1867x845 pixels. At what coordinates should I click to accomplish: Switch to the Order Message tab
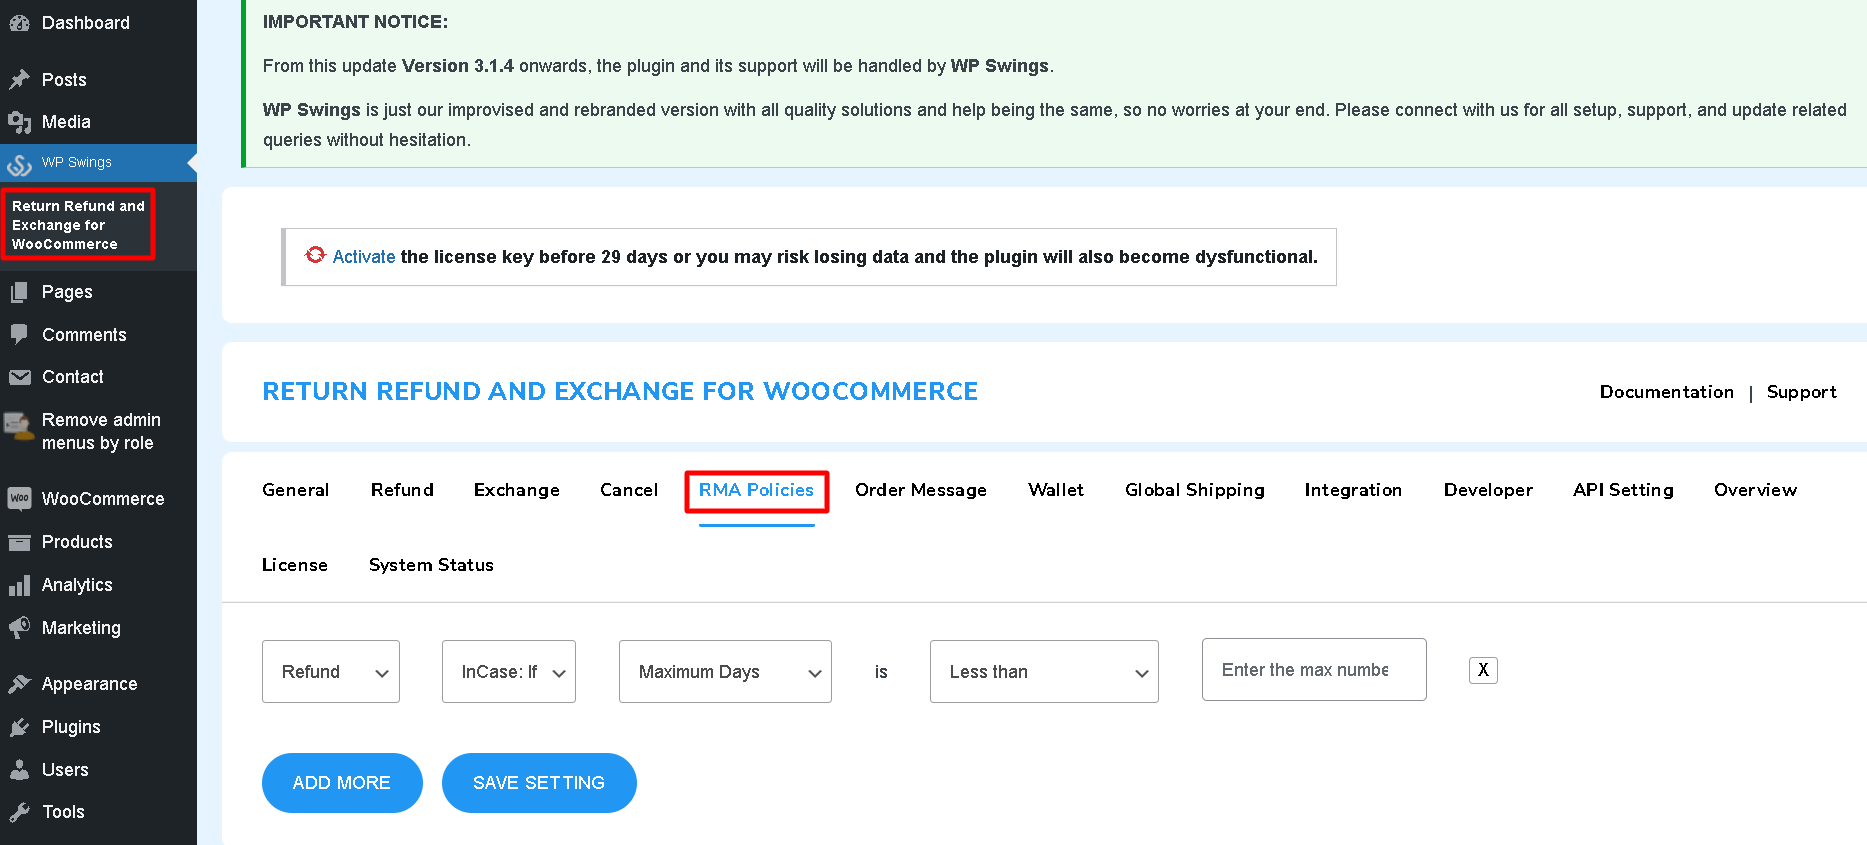[x=920, y=490]
